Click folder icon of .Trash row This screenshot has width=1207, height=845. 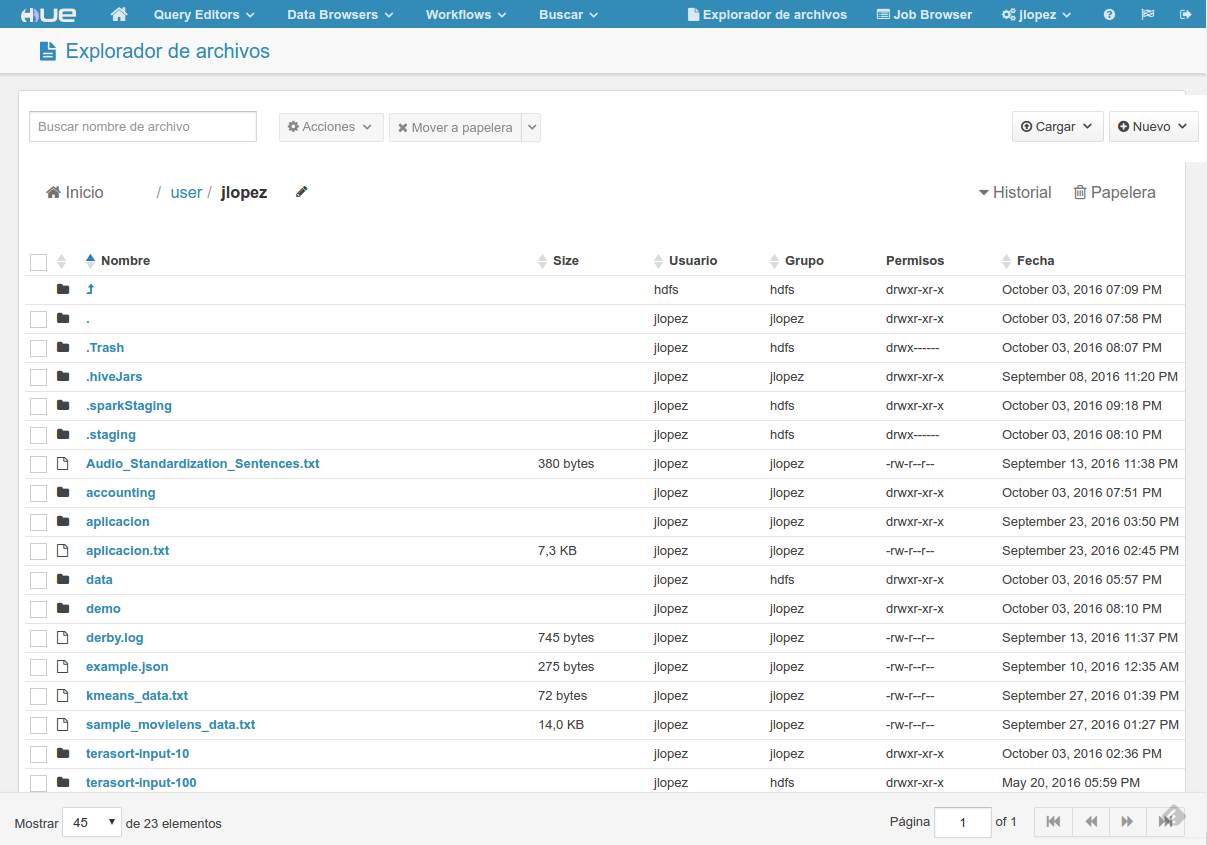(63, 347)
